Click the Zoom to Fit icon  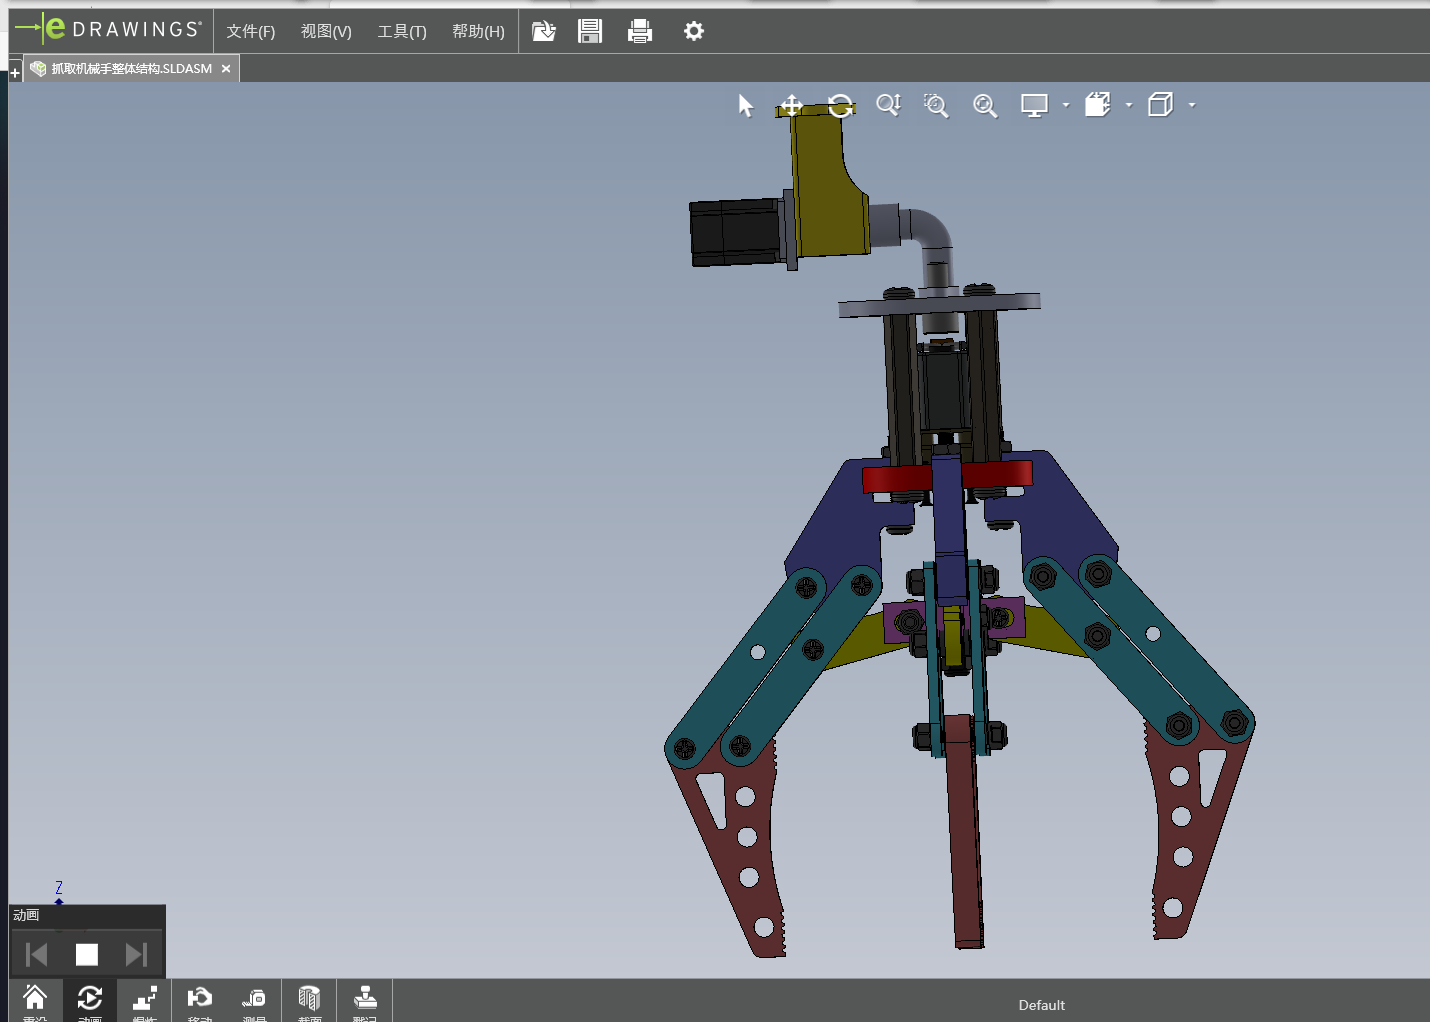[x=985, y=106]
